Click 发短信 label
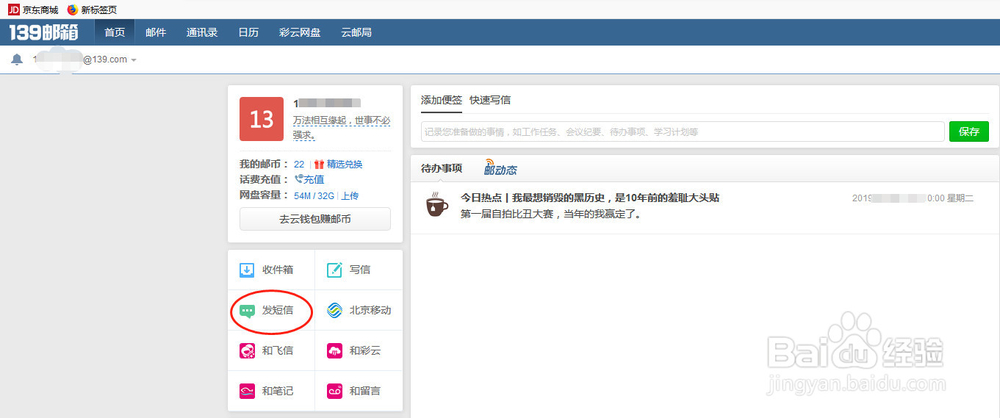The height and width of the screenshot is (418, 1000). tap(277, 311)
